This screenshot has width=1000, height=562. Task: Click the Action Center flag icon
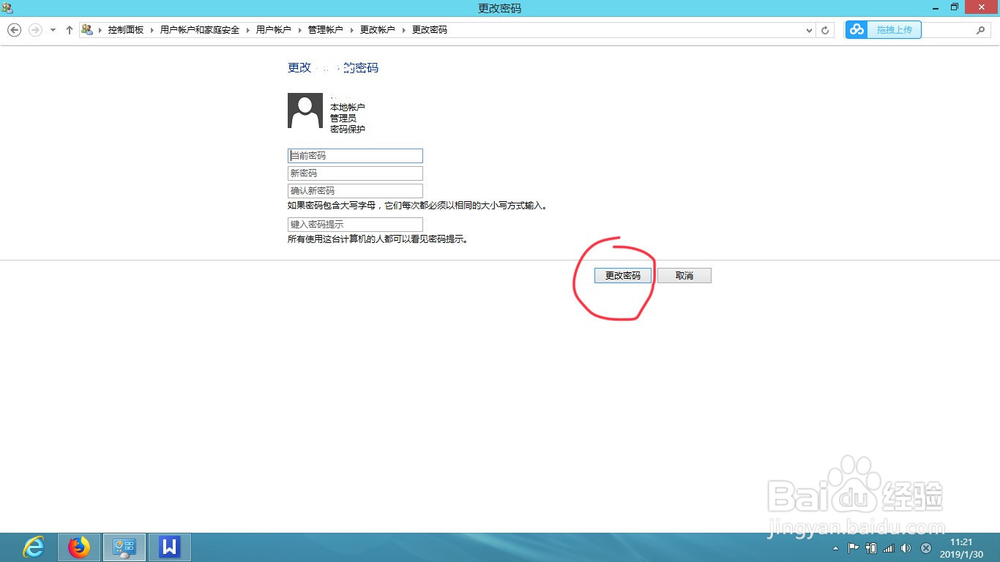pyautogui.click(x=853, y=548)
